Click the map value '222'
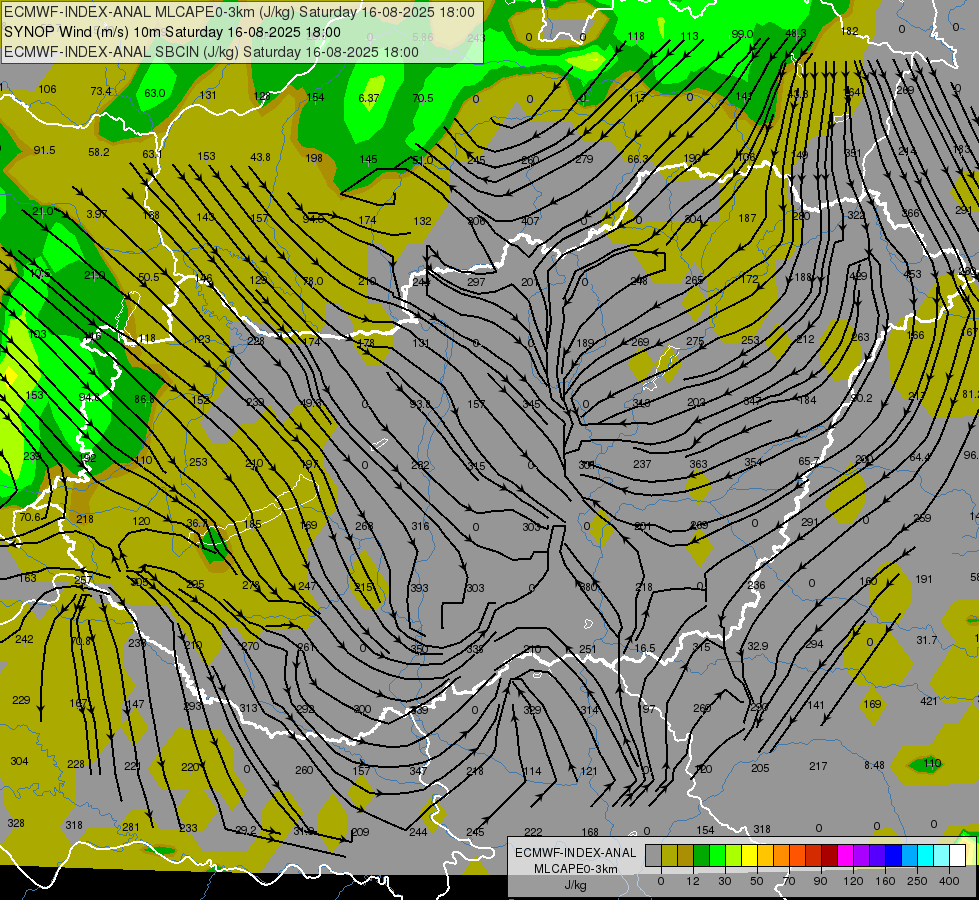Image resolution: width=979 pixels, height=900 pixels. 533,831
